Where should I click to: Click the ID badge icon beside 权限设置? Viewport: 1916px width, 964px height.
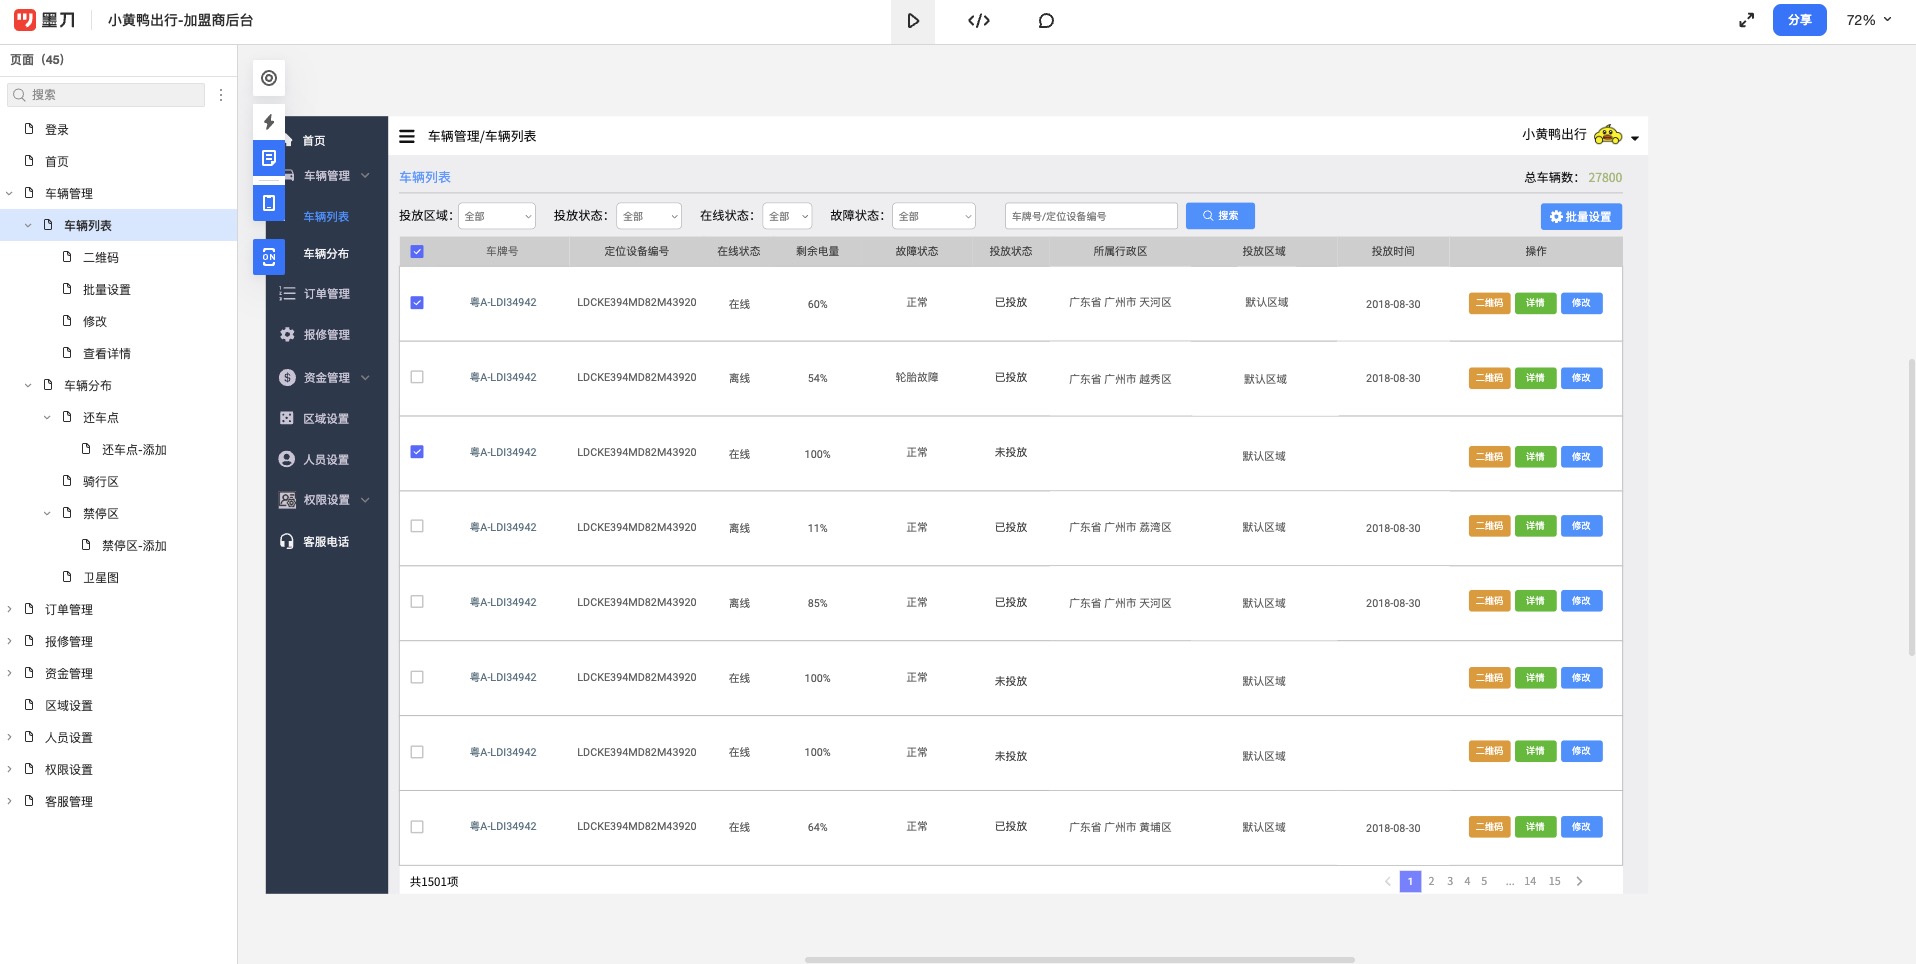pos(287,500)
